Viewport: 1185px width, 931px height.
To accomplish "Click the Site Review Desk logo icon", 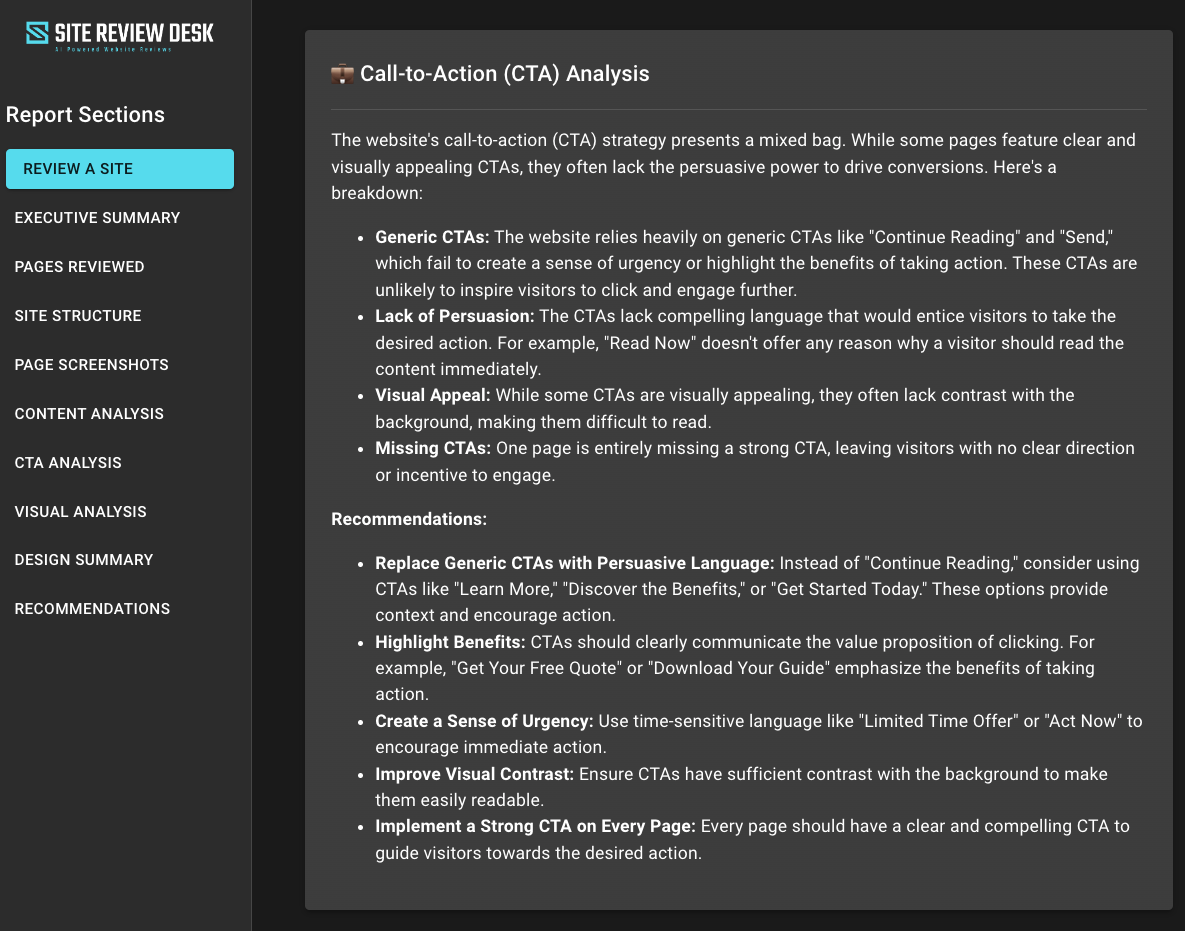I will pyautogui.click(x=38, y=33).
